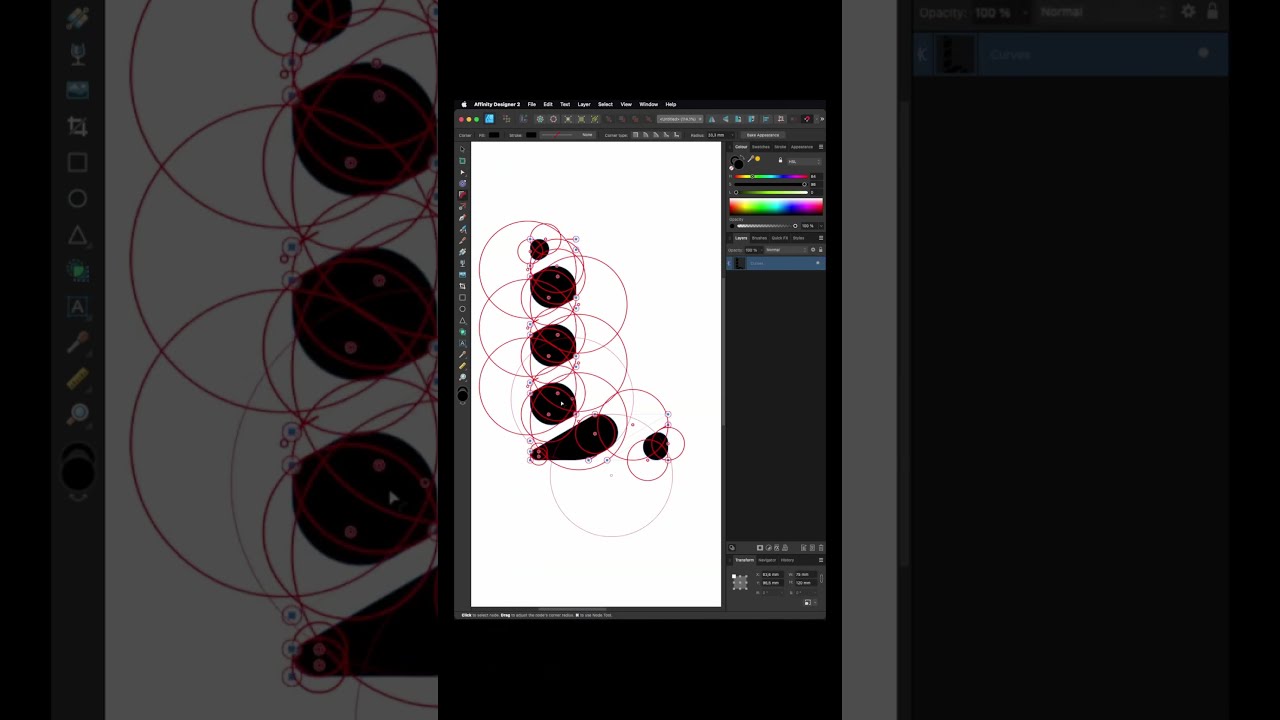Select the Artboard tool
The image size is (1280, 720).
click(x=462, y=161)
